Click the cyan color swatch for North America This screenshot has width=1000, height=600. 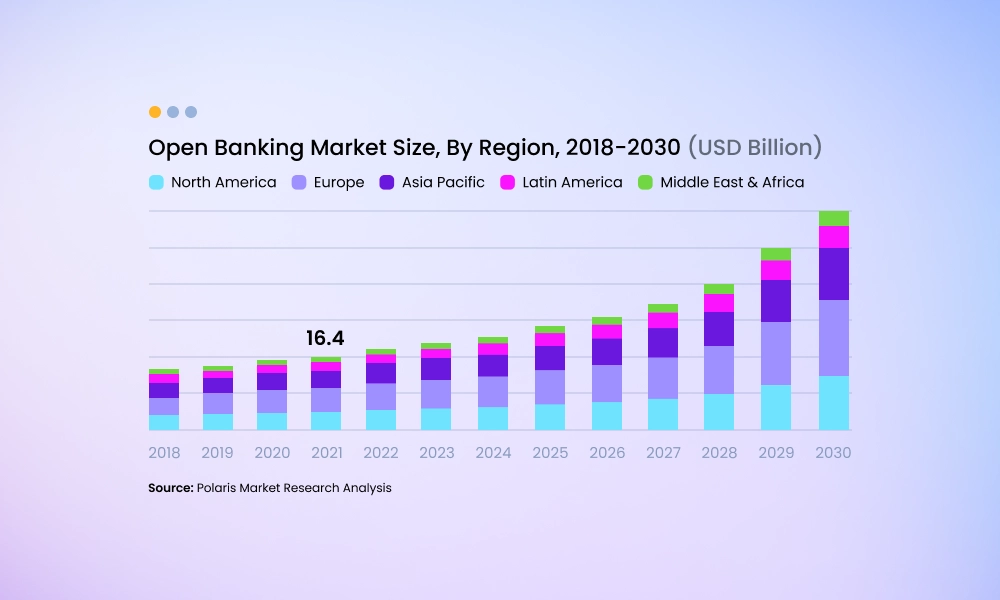[156, 182]
